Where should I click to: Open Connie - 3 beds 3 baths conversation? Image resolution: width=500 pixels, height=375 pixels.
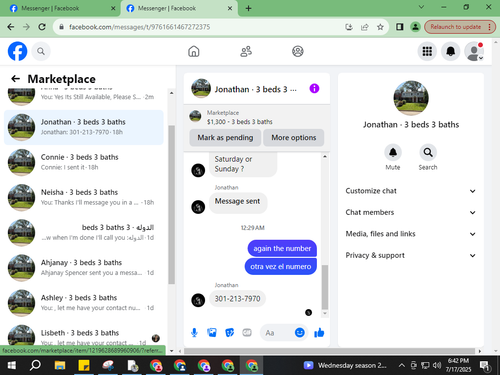click(83, 162)
